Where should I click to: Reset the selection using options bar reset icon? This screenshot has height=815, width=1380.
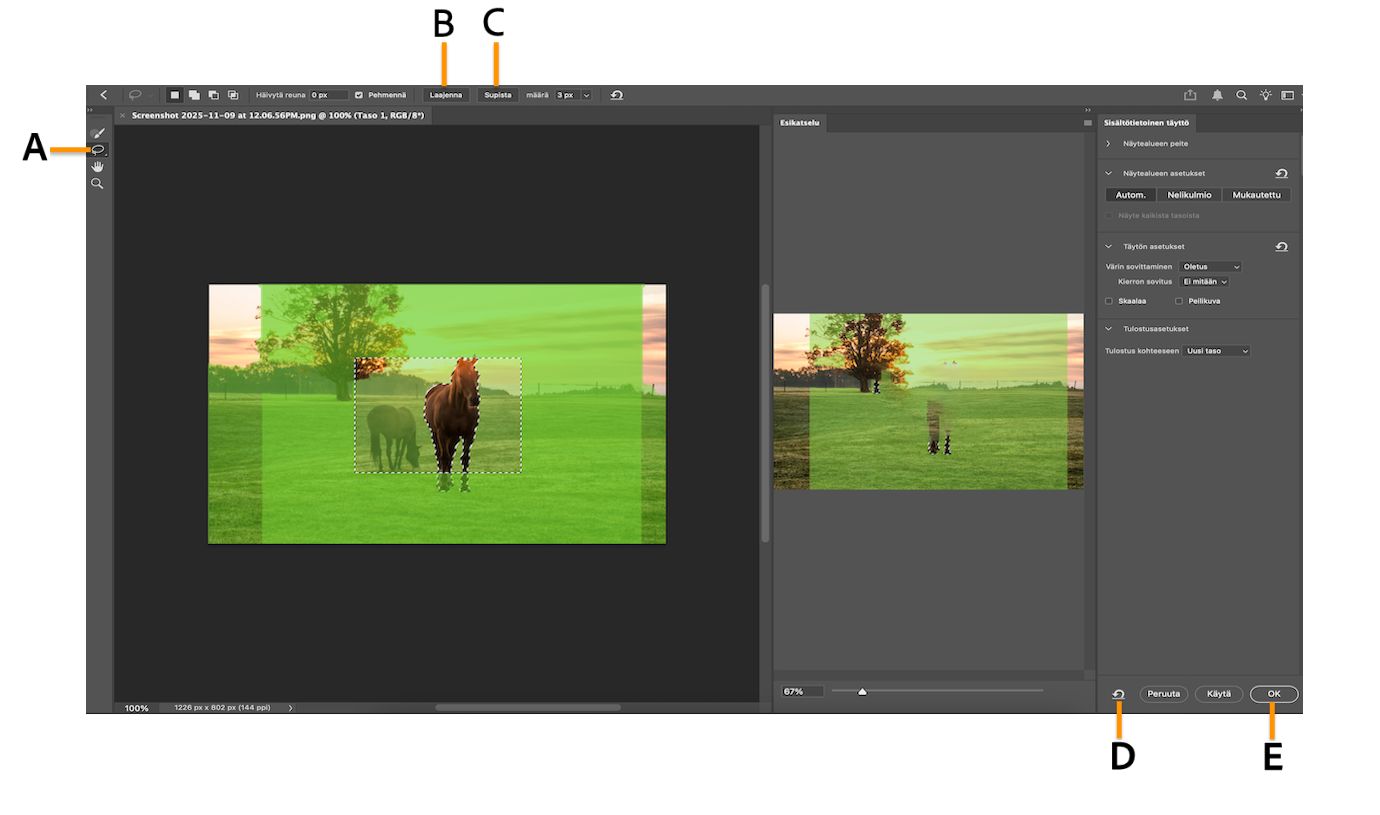(616, 95)
